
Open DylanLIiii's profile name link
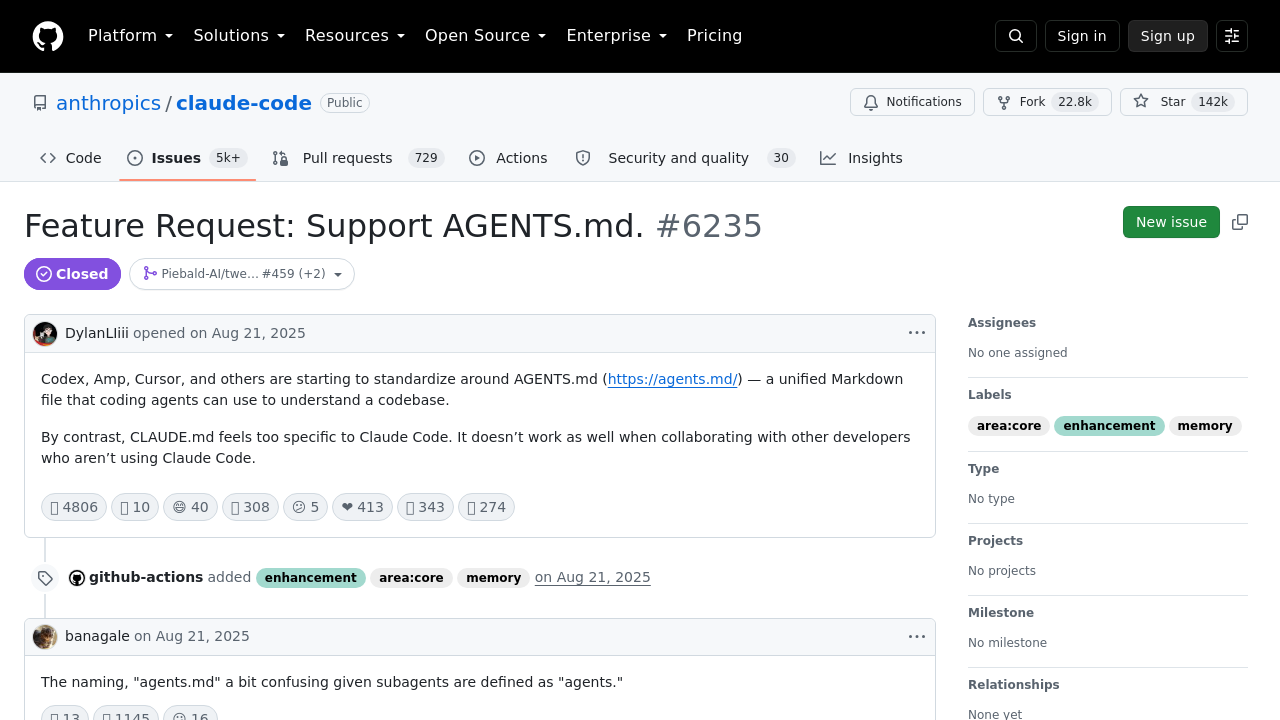click(x=97, y=333)
